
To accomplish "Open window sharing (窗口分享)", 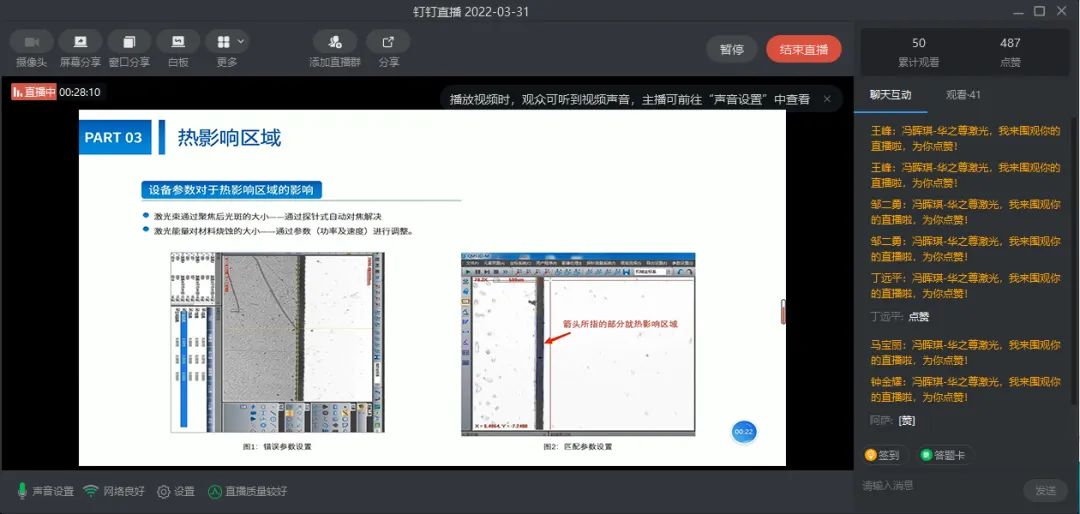I will coord(129,42).
